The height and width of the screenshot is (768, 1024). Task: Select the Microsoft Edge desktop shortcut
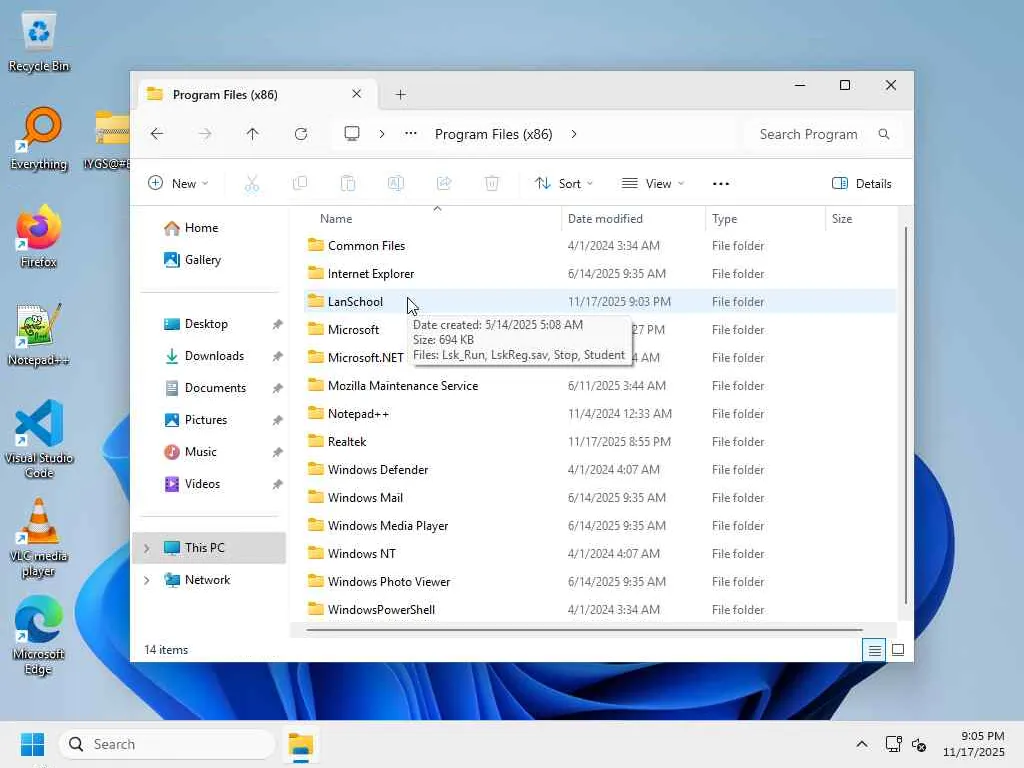click(39, 635)
